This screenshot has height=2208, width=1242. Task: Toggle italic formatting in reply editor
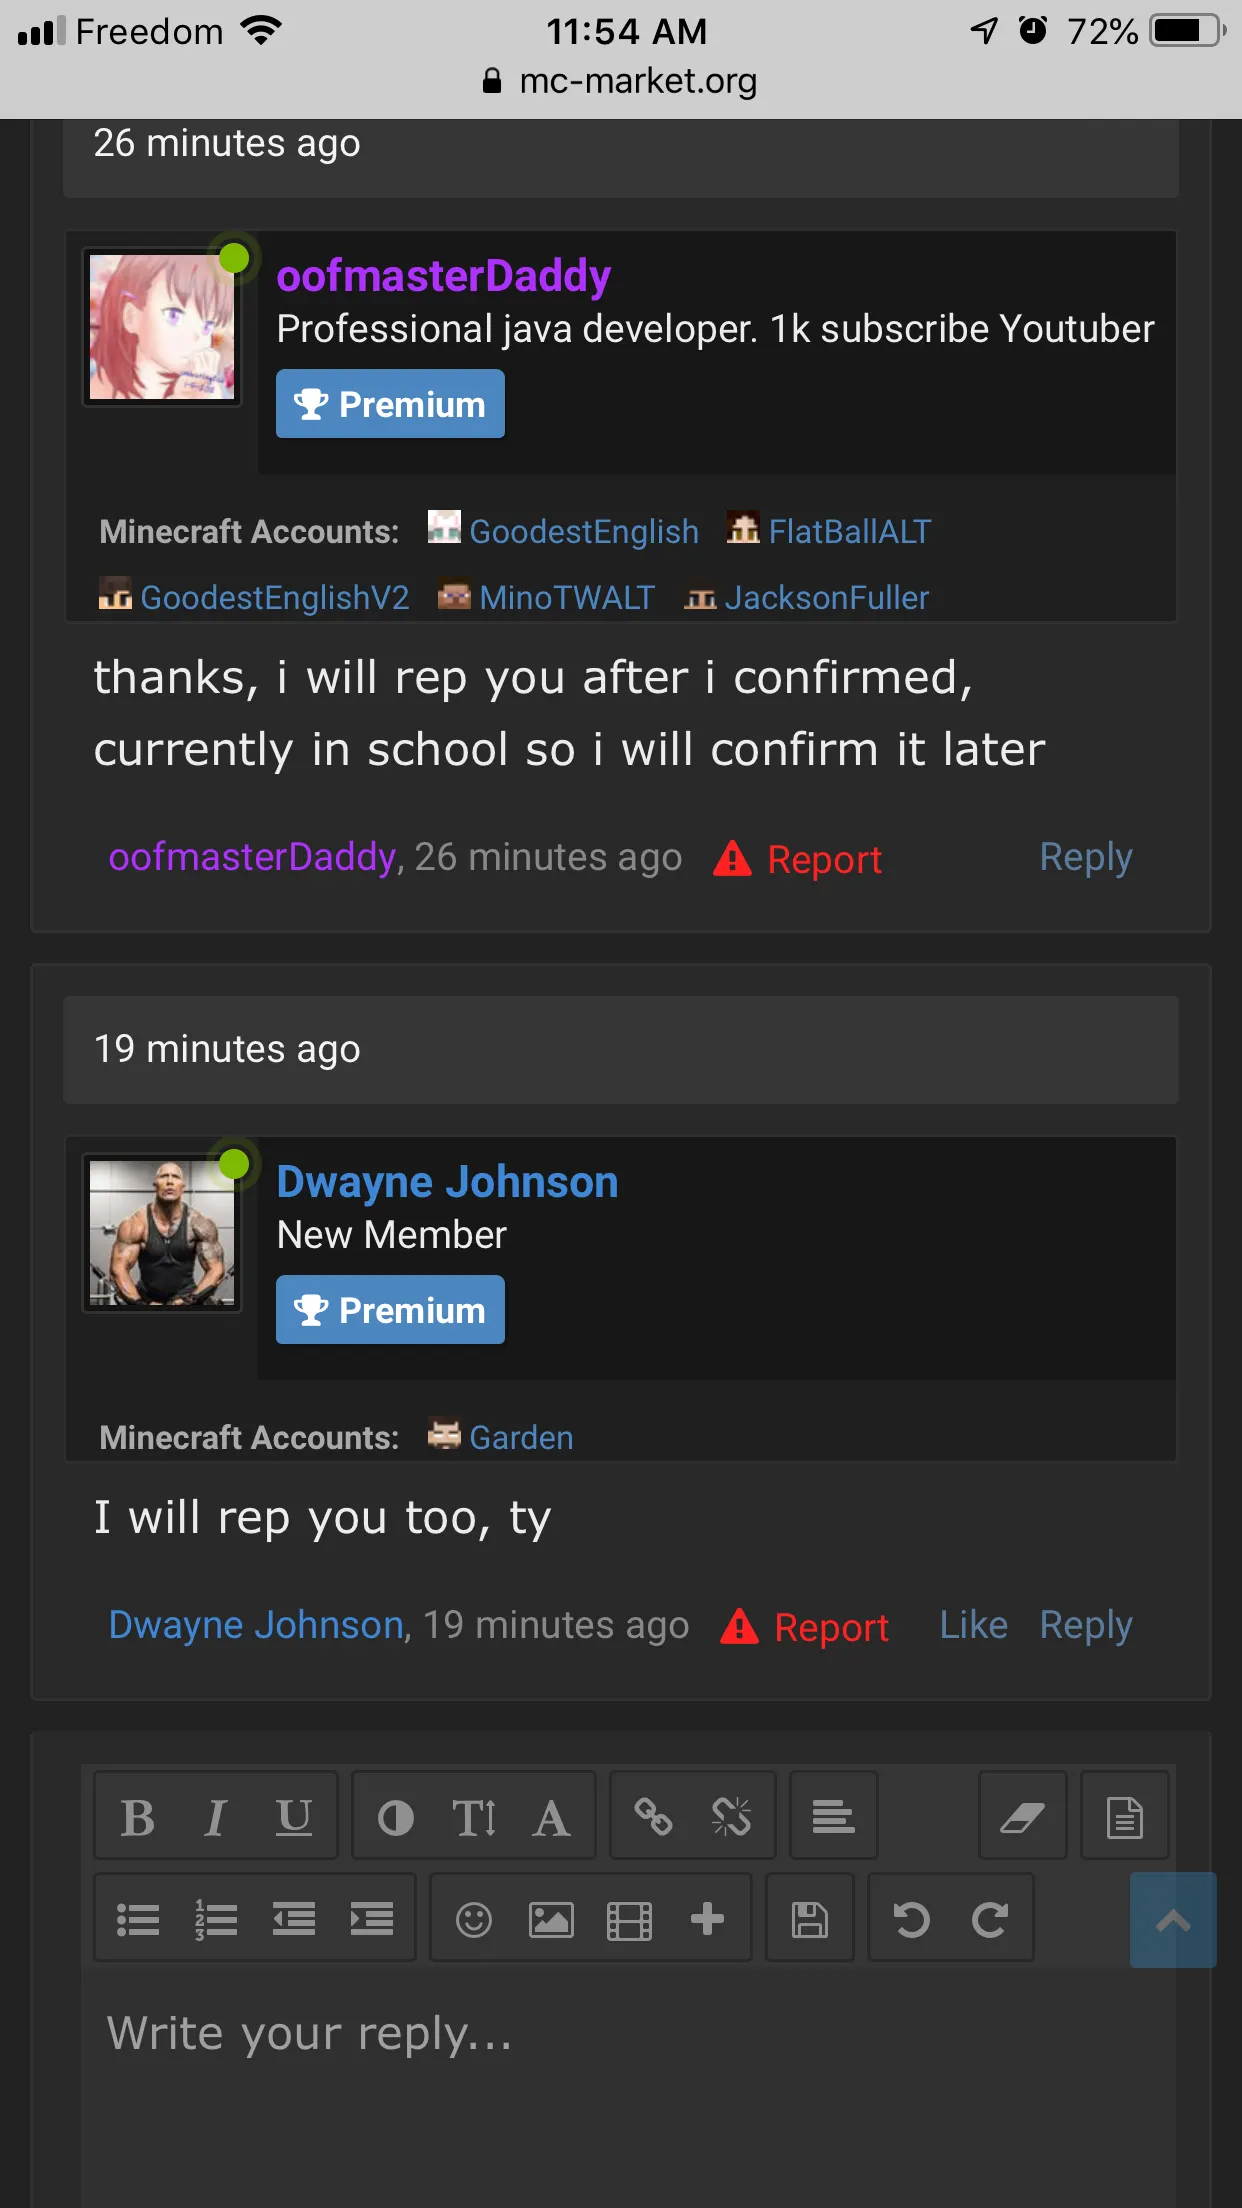(215, 1817)
